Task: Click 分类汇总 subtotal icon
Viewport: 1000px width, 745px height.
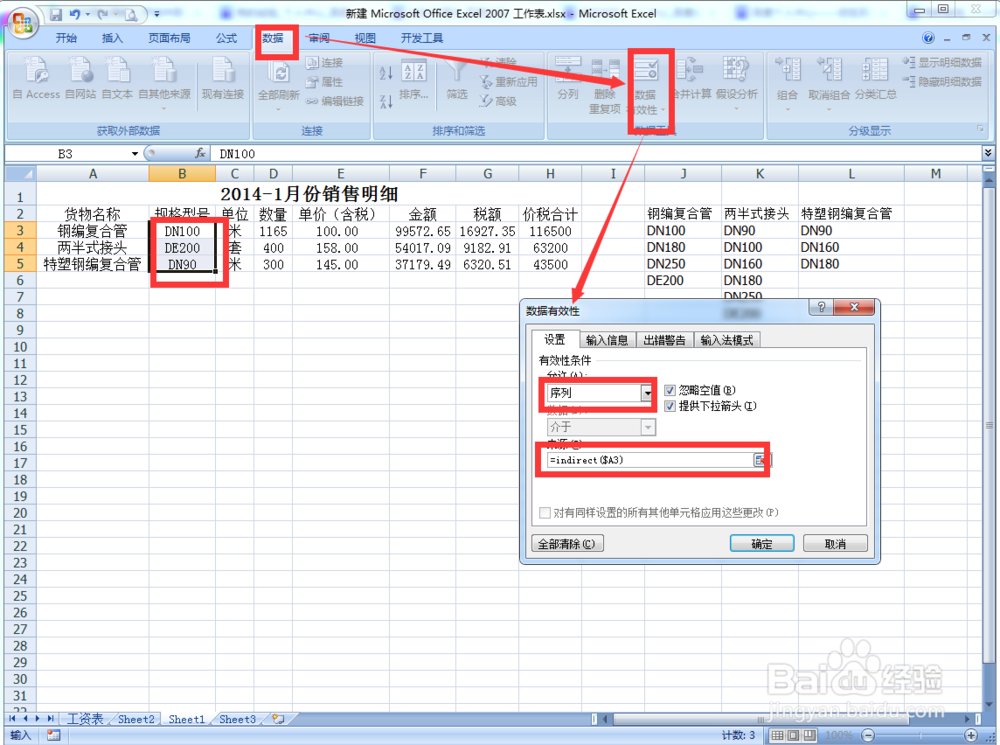Action: [875, 79]
